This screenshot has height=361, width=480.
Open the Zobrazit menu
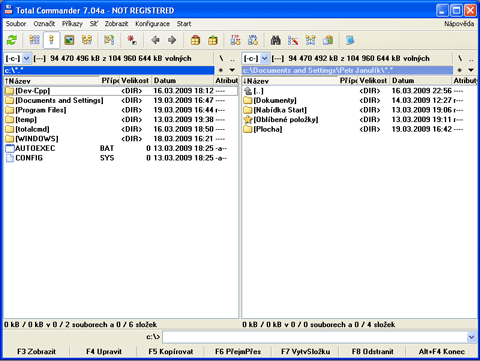[116, 24]
